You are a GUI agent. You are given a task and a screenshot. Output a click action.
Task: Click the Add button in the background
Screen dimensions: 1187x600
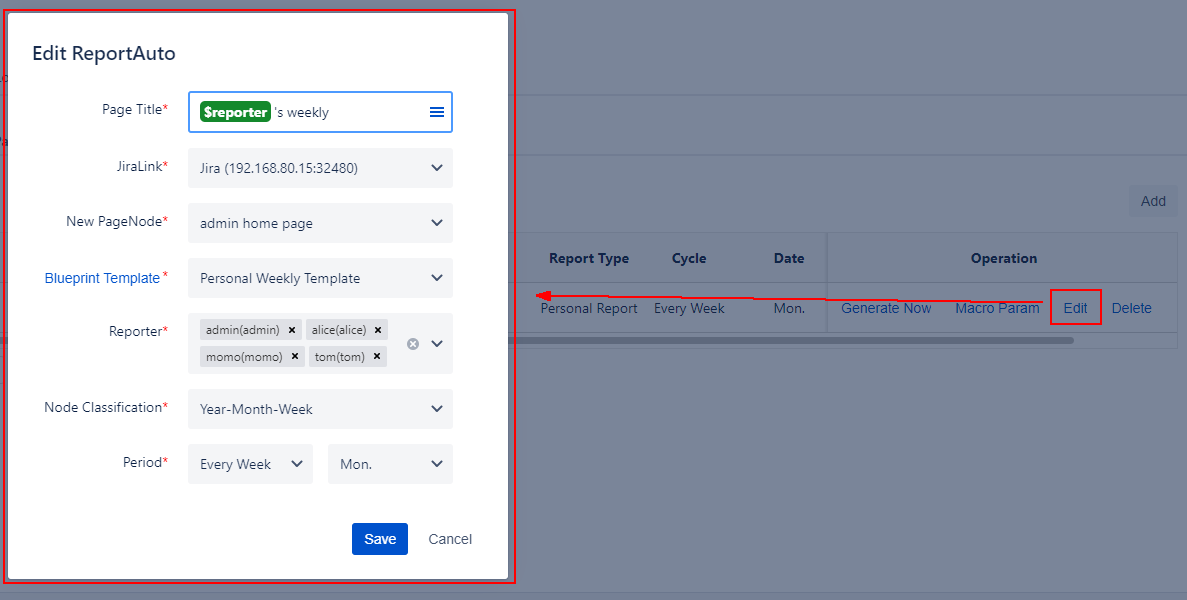point(1153,201)
